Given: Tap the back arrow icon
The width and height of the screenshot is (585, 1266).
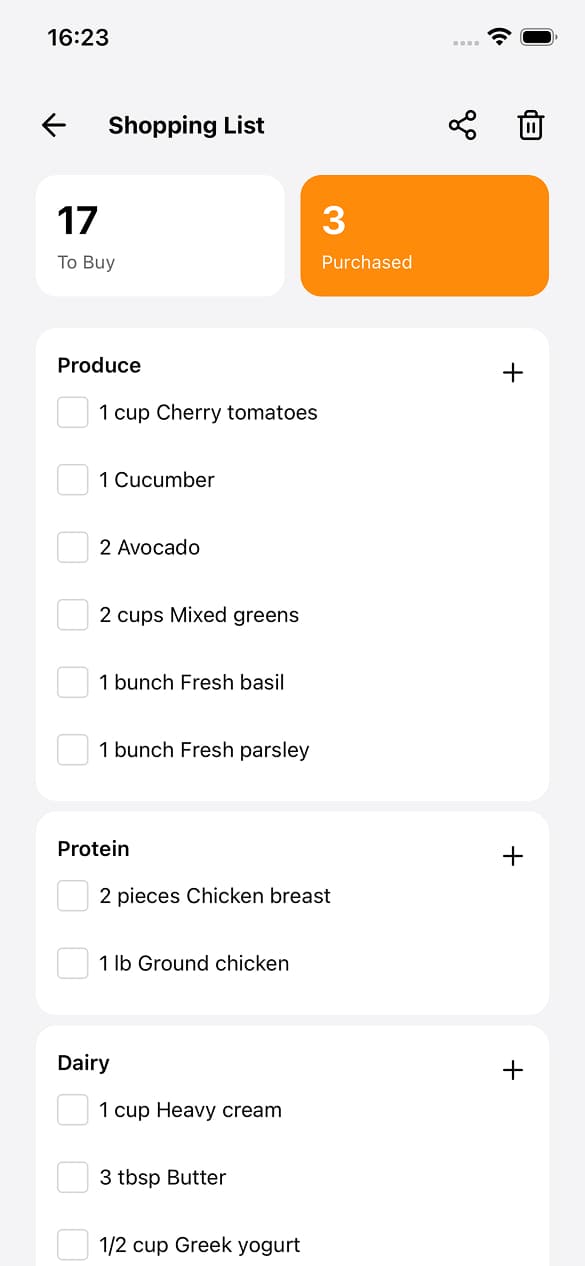Looking at the screenshot, I should coord(53,125).
